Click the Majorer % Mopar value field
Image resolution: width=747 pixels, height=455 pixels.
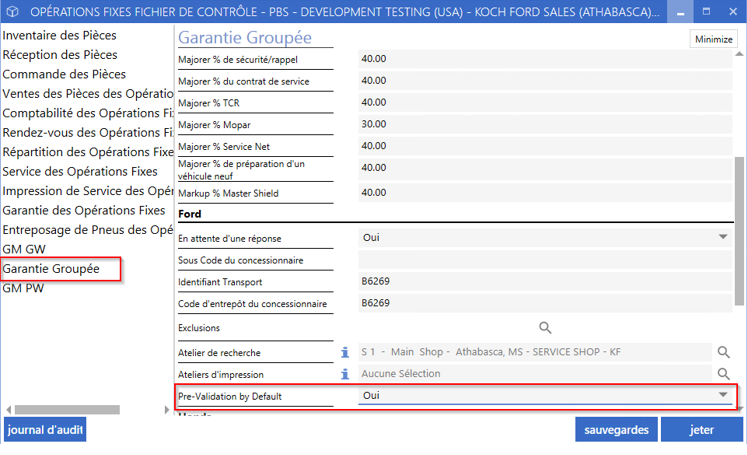(545, 124)
